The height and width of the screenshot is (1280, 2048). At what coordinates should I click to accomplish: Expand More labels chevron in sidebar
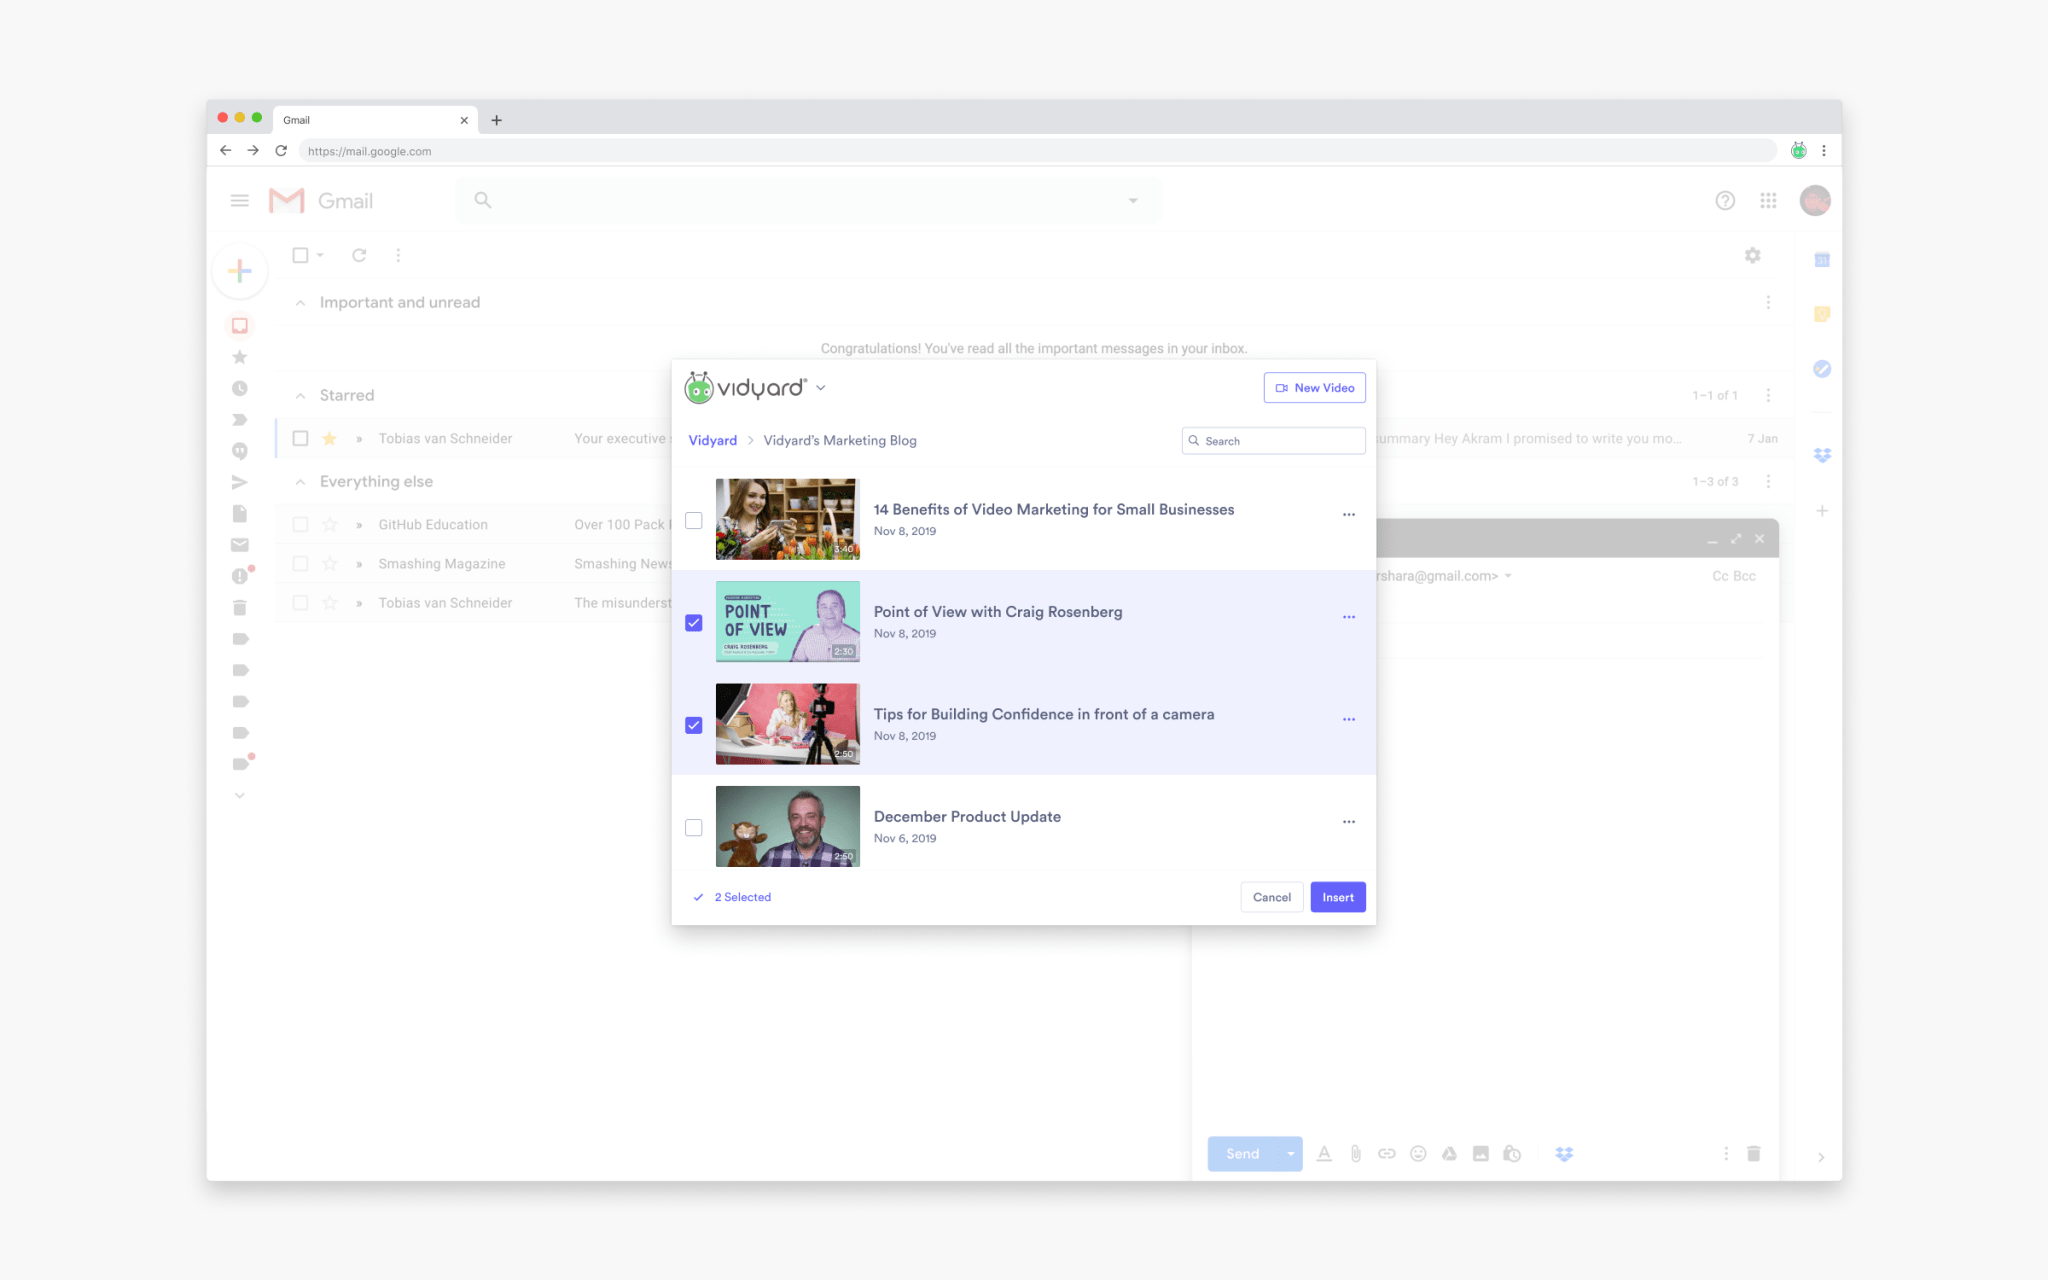coord(240,796)
